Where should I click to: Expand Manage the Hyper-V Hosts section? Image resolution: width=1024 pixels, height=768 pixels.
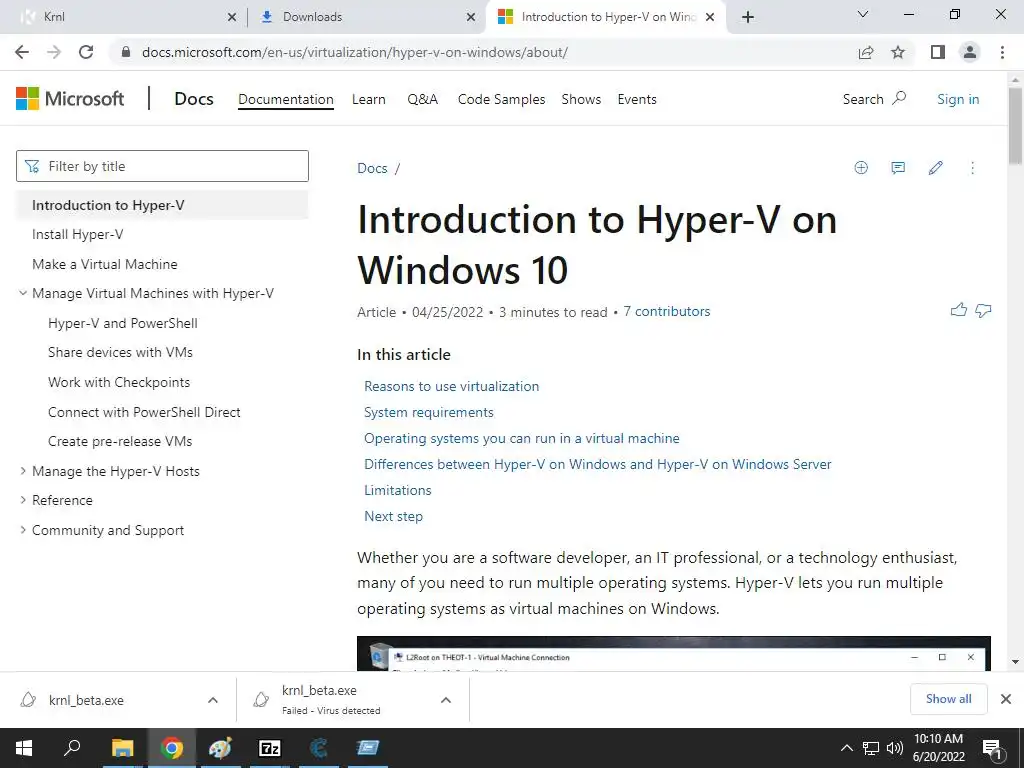pyautogui.click(x=23, y=471)
